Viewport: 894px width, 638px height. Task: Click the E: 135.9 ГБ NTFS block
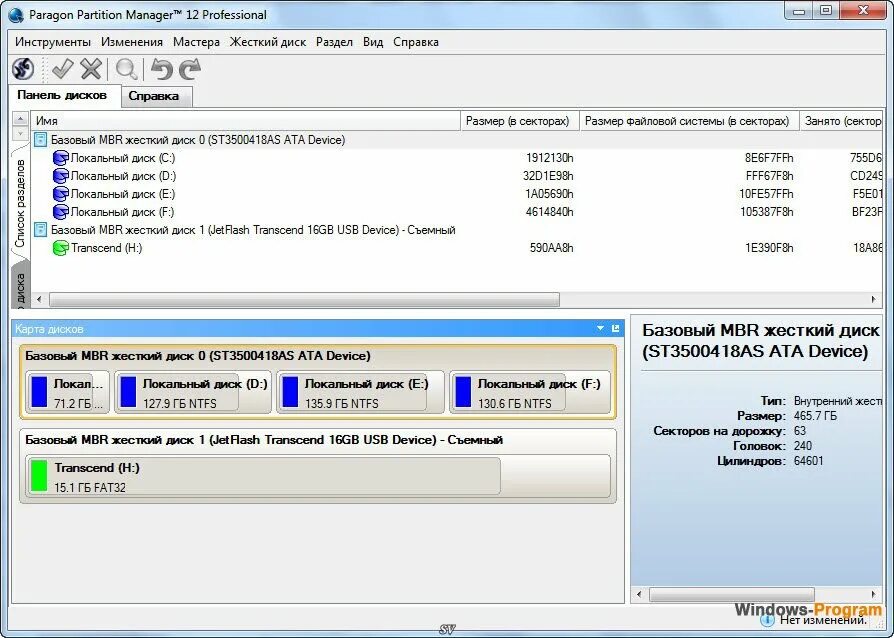click(360, 392)
